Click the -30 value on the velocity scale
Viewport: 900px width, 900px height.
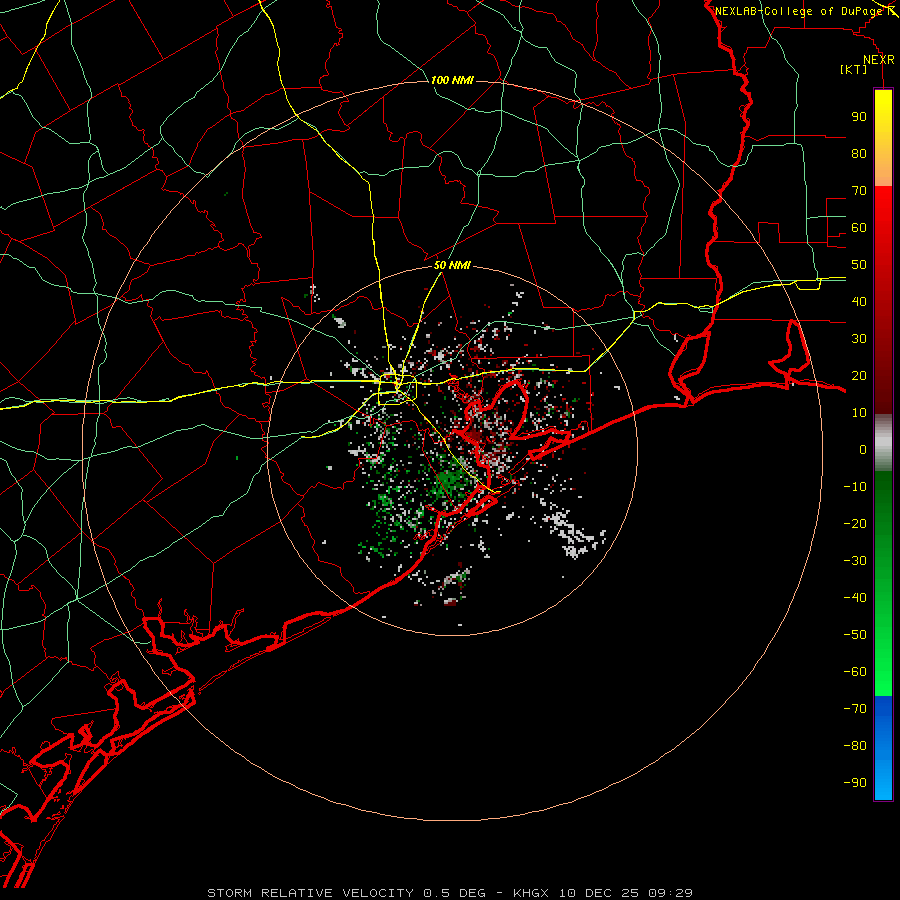[x=855, y=561]
